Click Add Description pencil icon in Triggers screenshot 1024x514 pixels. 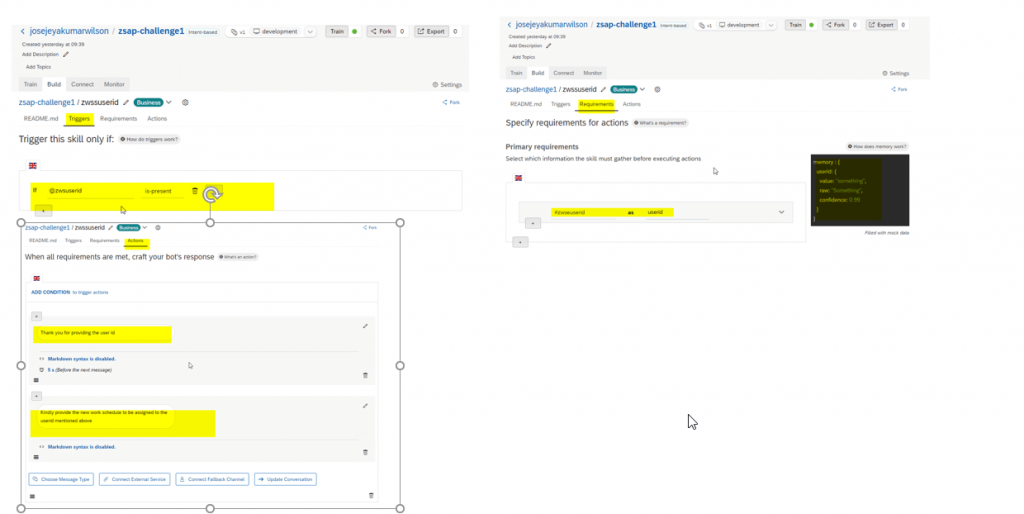tap(65, 54)
